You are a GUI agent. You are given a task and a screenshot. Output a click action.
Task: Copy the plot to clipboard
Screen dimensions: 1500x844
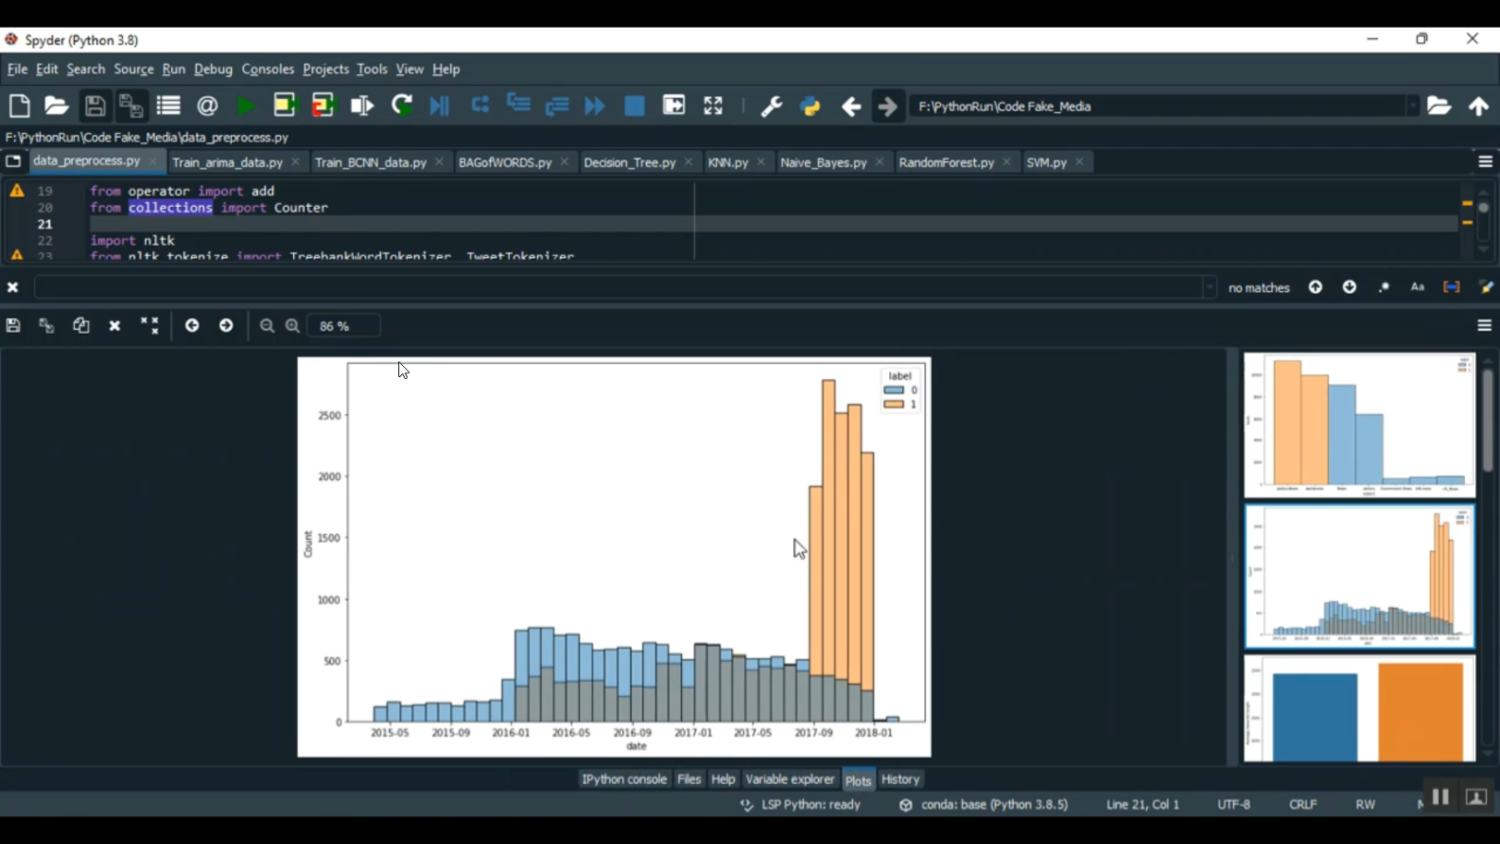[x=81, y=326]
